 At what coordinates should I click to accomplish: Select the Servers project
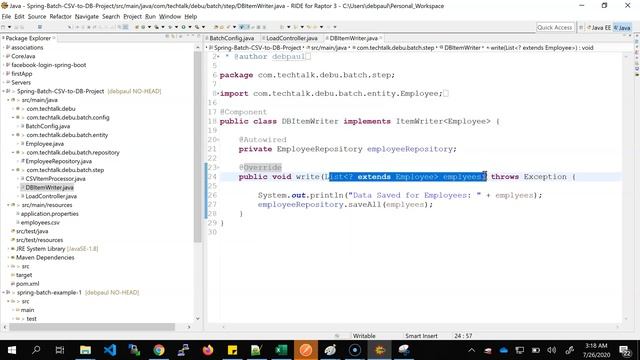pyautogui.click(x=21, y=82)
